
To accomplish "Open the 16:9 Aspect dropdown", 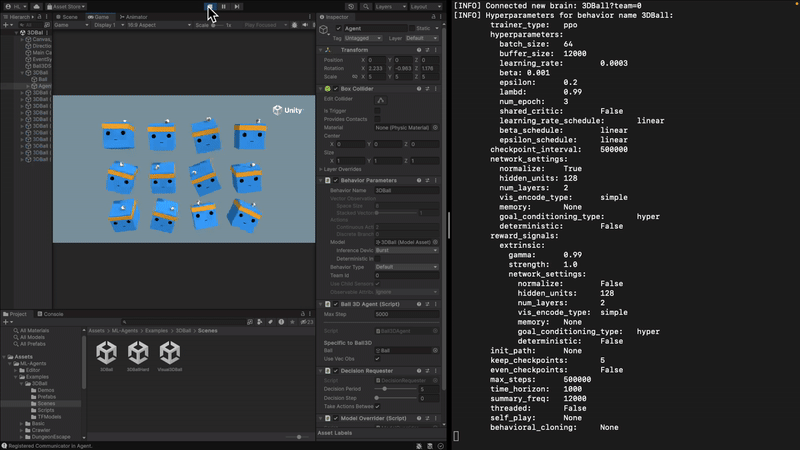I will pos(159,25).
